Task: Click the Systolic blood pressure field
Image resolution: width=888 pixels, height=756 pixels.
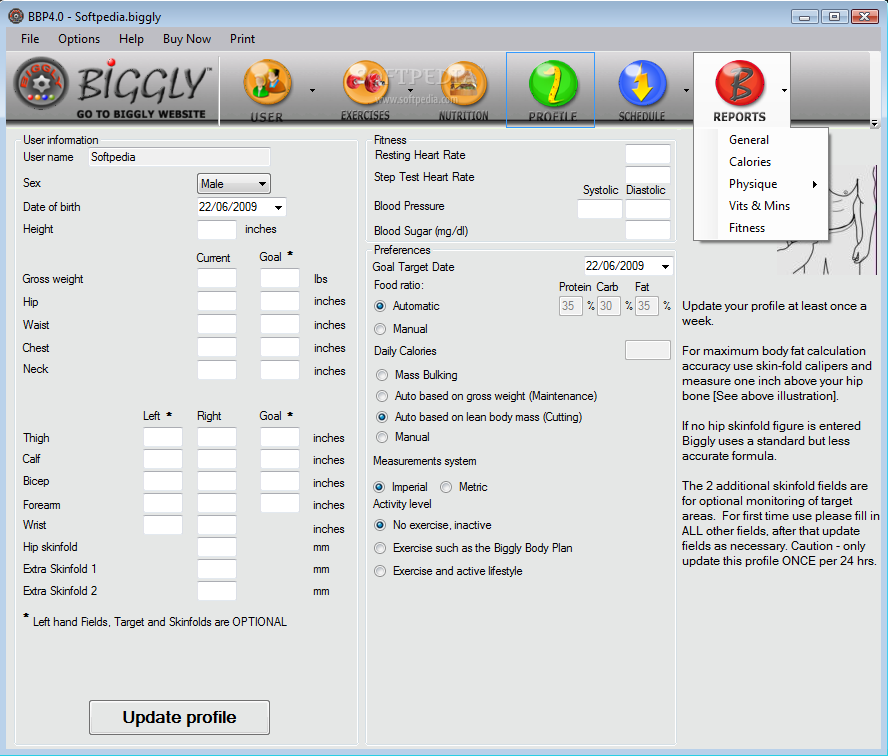Action: click(x=600, y=209)
